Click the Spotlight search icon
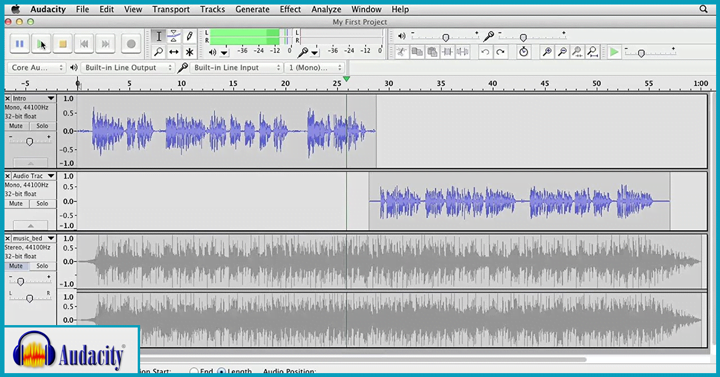 click(x=703, y=9)
